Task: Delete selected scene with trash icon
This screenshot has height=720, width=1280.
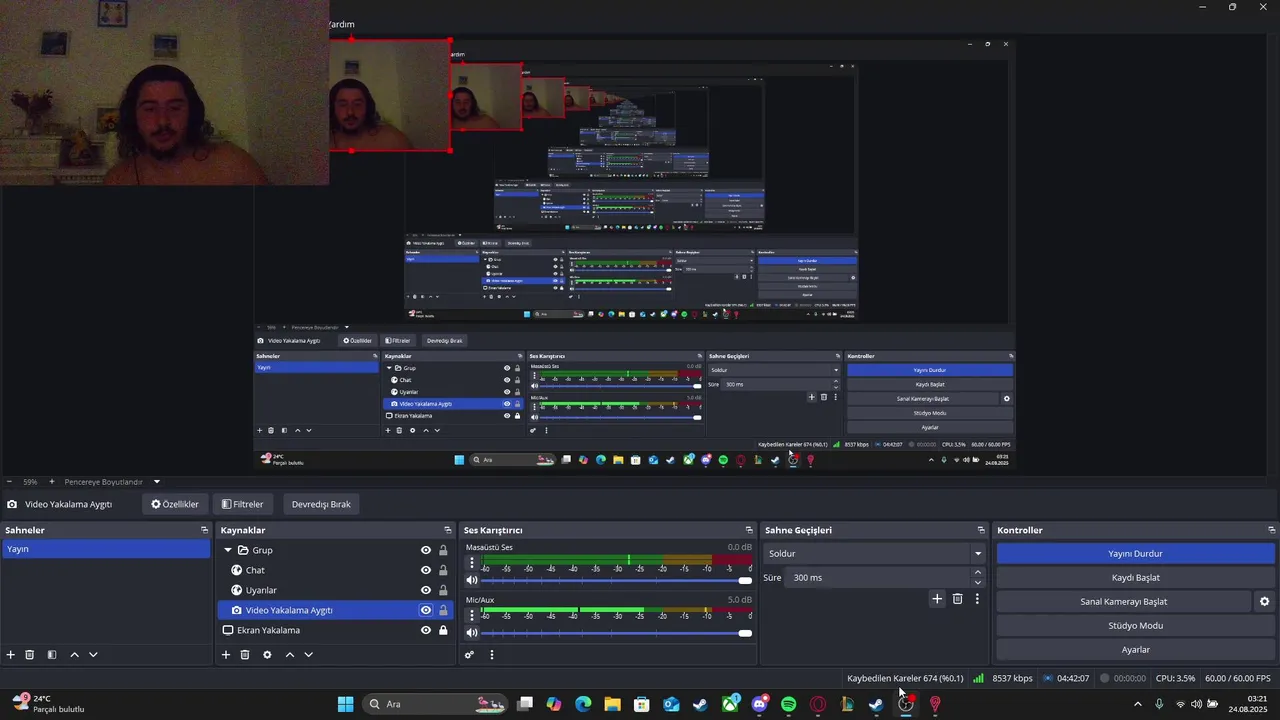Action: click(30, 655)
